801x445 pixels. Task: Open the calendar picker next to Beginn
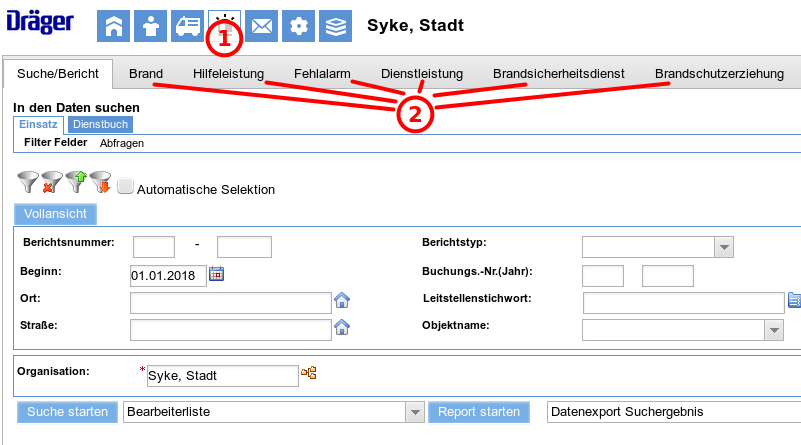216,274
